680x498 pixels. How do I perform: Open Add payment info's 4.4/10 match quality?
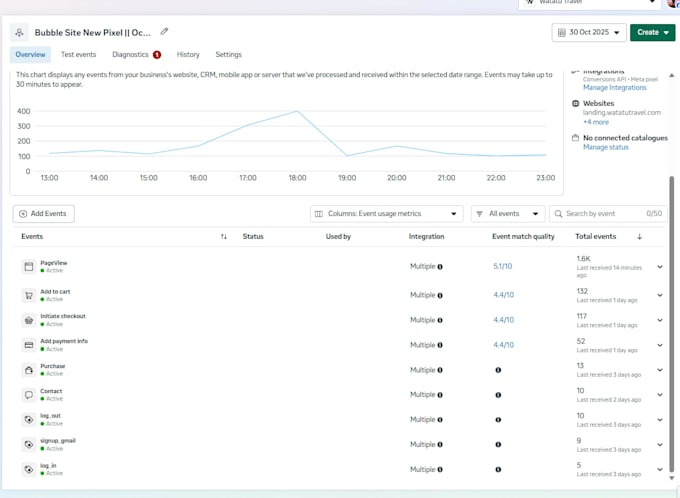(x=503, y=345)
